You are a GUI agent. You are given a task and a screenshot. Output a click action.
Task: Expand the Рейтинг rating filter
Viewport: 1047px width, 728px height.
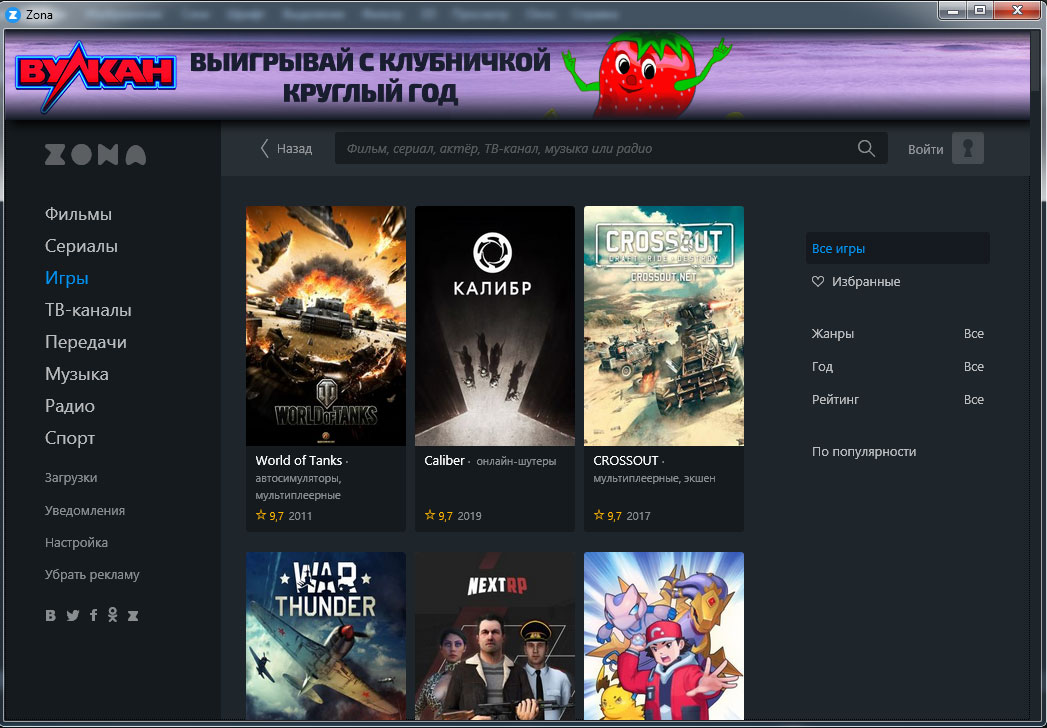[897, 399]
